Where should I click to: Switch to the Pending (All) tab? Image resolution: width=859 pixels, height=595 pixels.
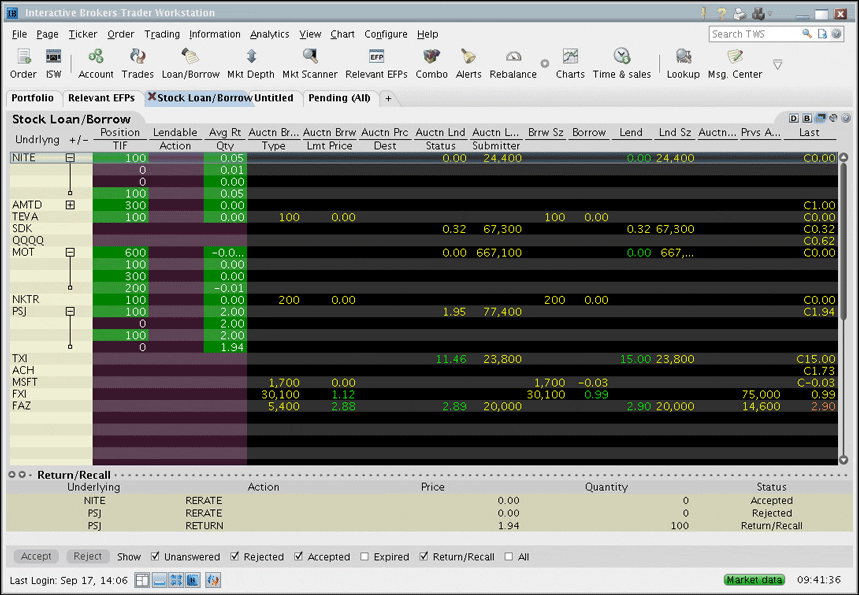(x=340, y=98)
